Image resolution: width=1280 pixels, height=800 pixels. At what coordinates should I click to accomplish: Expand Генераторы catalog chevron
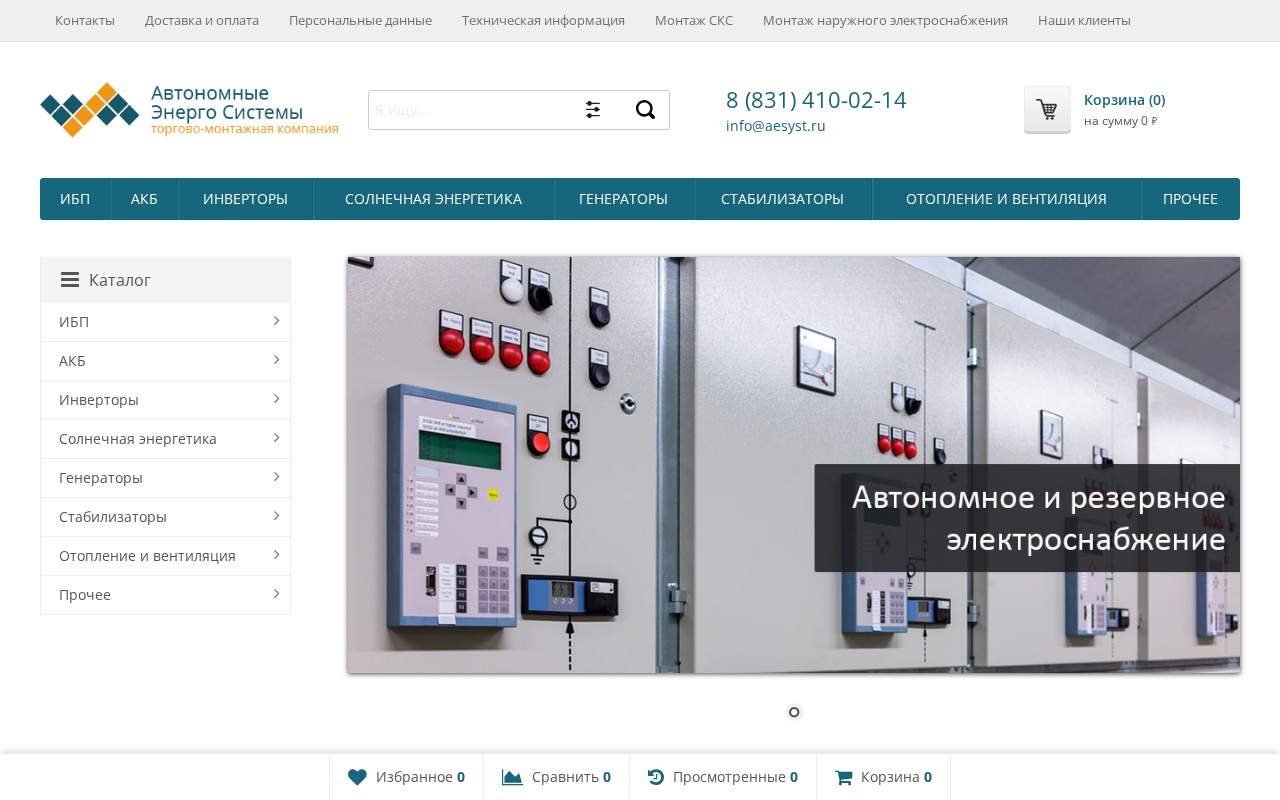[276, 477]
